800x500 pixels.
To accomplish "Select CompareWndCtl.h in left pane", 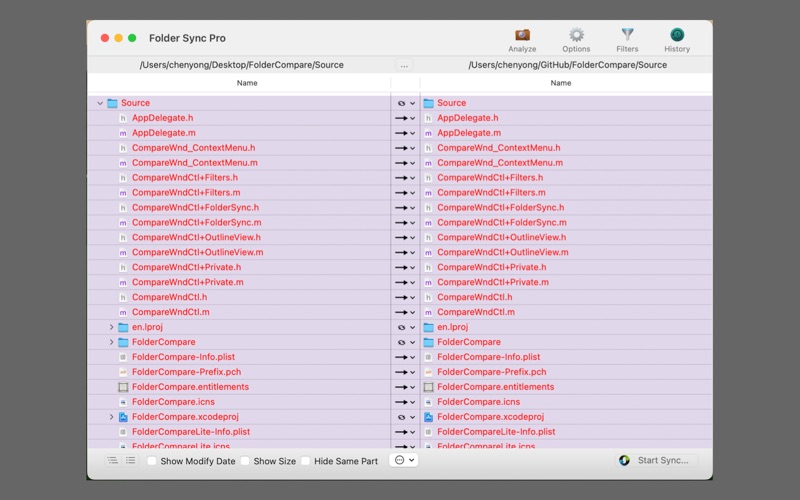I will click(x=169, y=297).
